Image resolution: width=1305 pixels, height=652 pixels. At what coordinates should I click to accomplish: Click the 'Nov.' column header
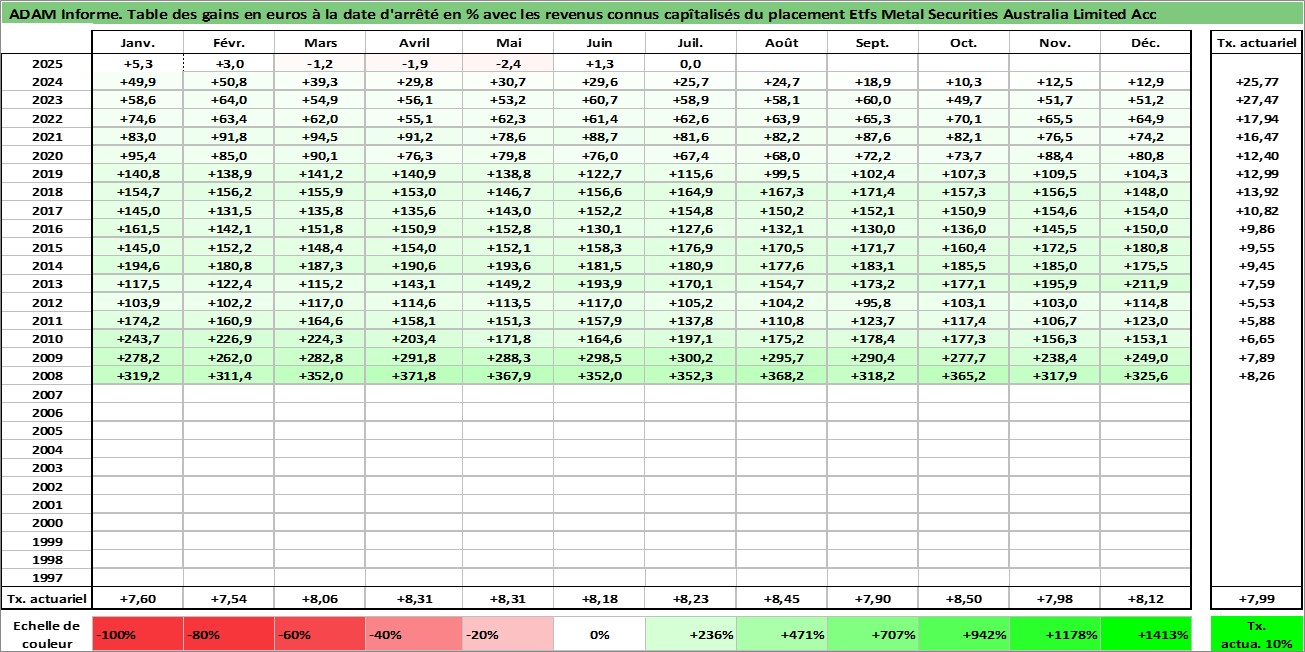click(1055, 43)
